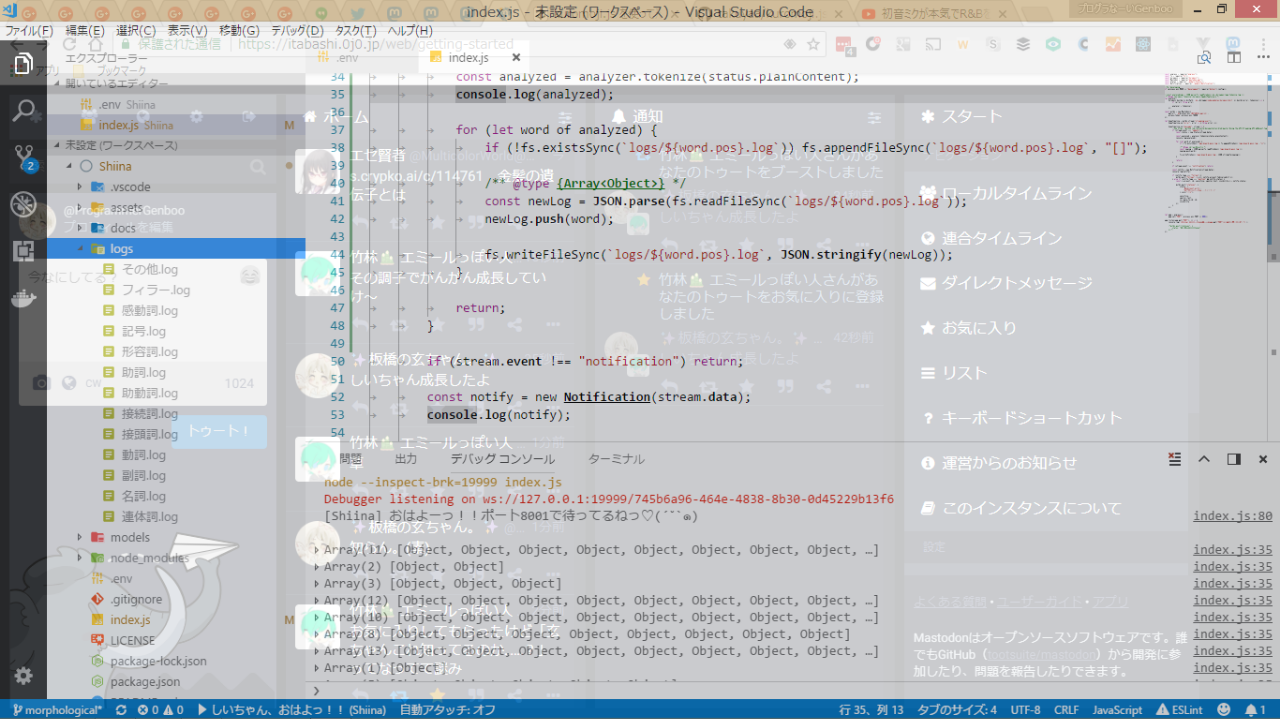Open the Source Control view with badge 2
This screenshot has height=719, width=1280.
(23, 157)
